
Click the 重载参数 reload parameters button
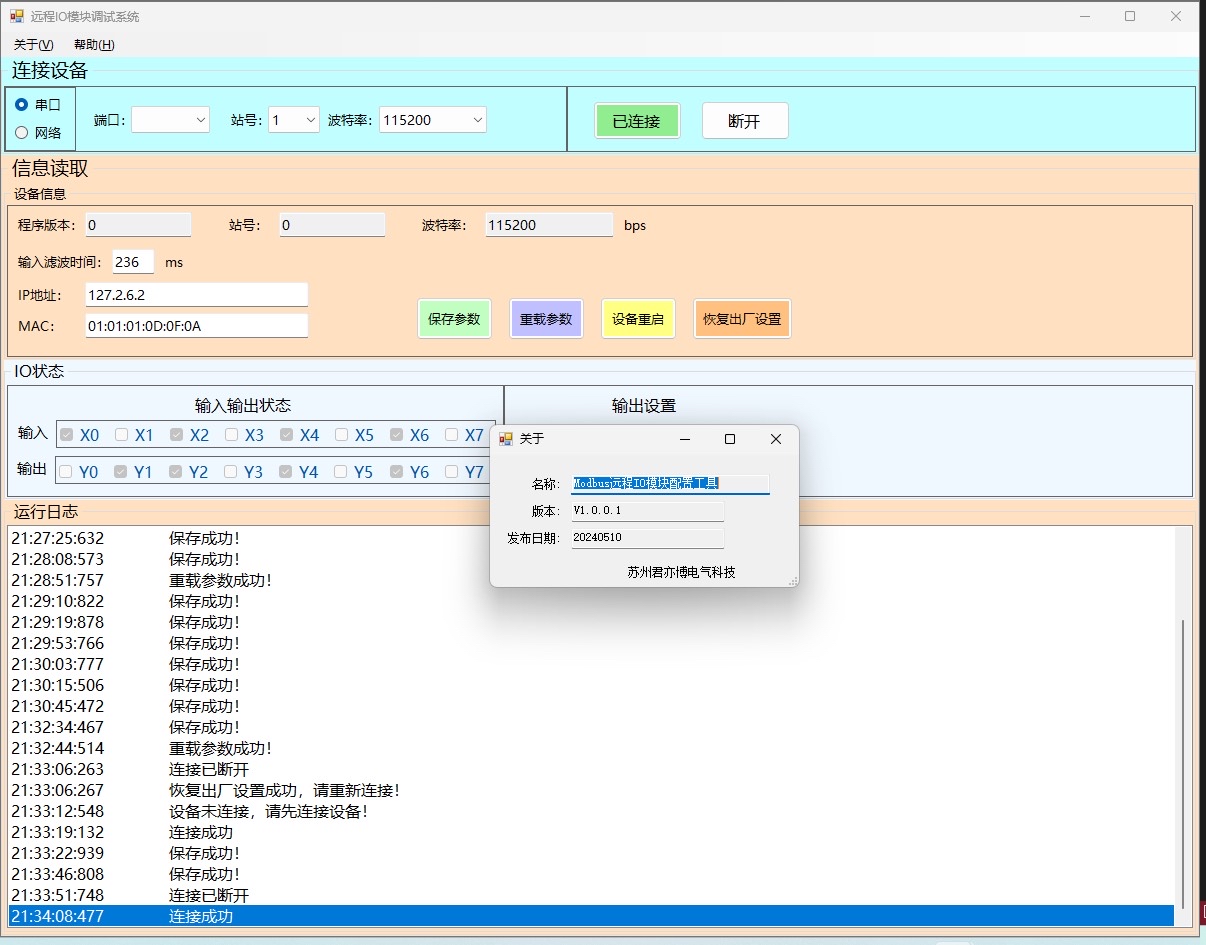point(546,319)
